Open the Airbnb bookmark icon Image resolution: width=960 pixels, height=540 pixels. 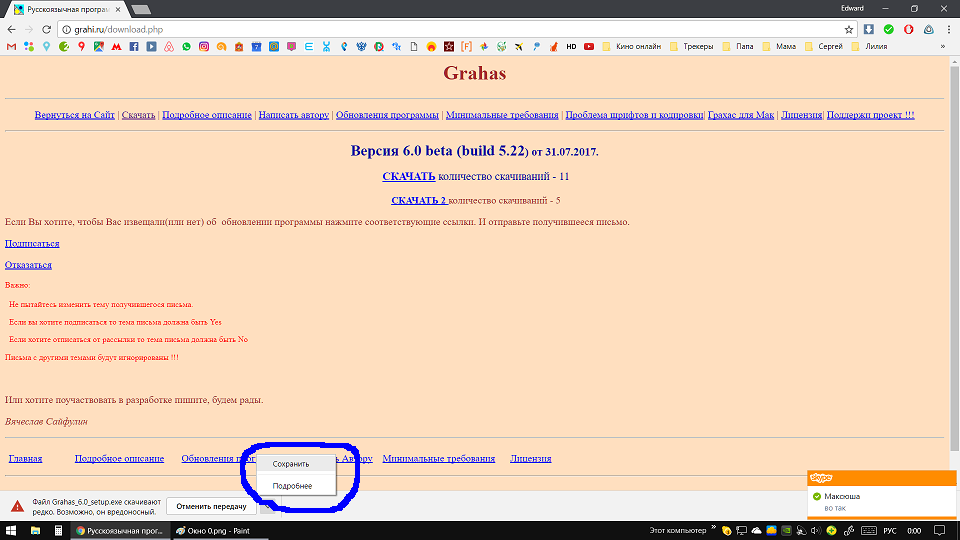coord(169,47)
